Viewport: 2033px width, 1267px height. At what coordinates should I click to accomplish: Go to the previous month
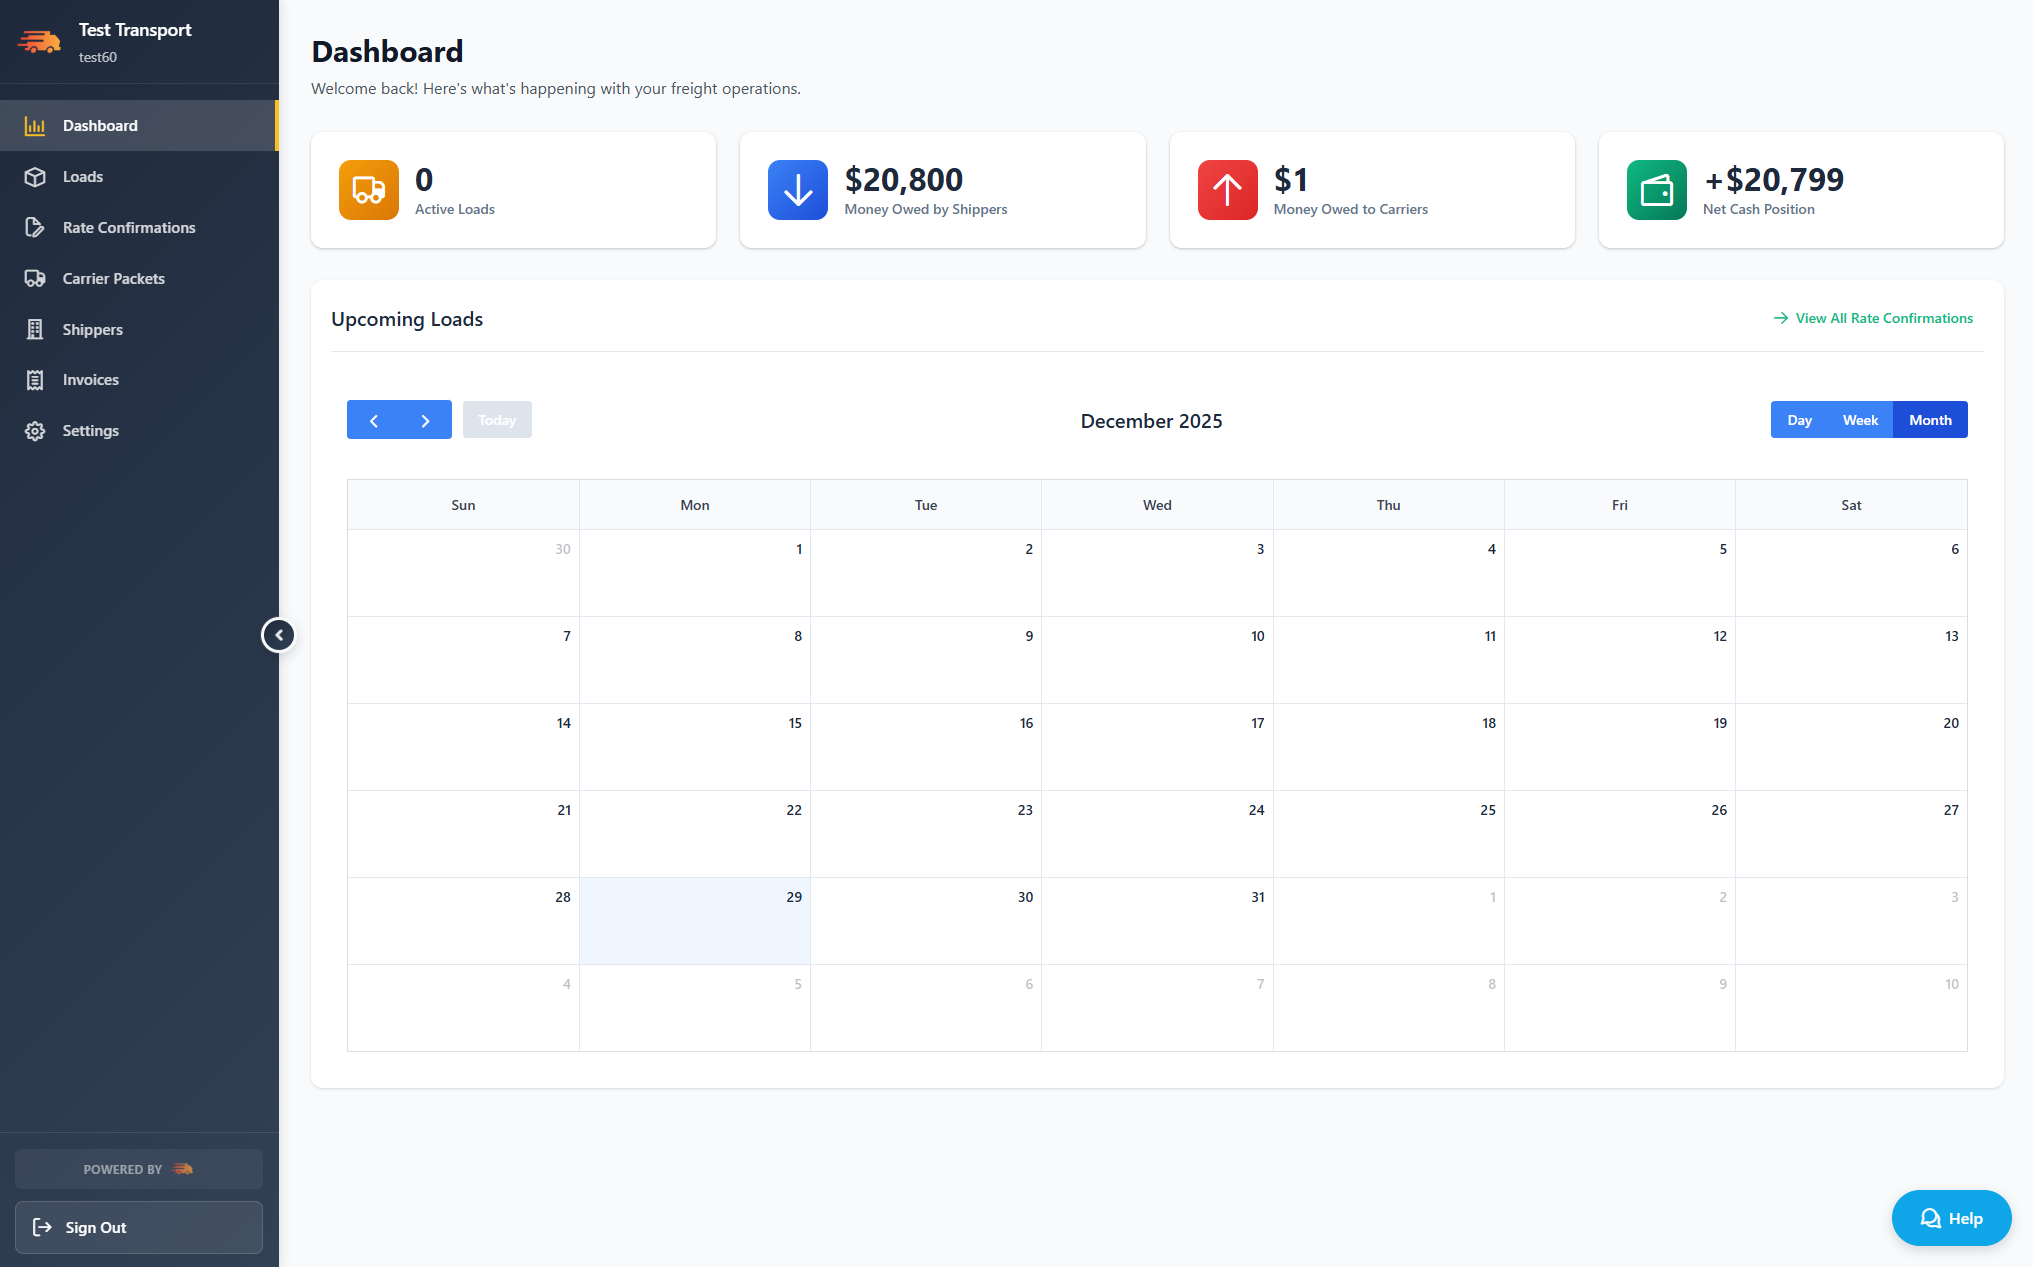[374, 419]
